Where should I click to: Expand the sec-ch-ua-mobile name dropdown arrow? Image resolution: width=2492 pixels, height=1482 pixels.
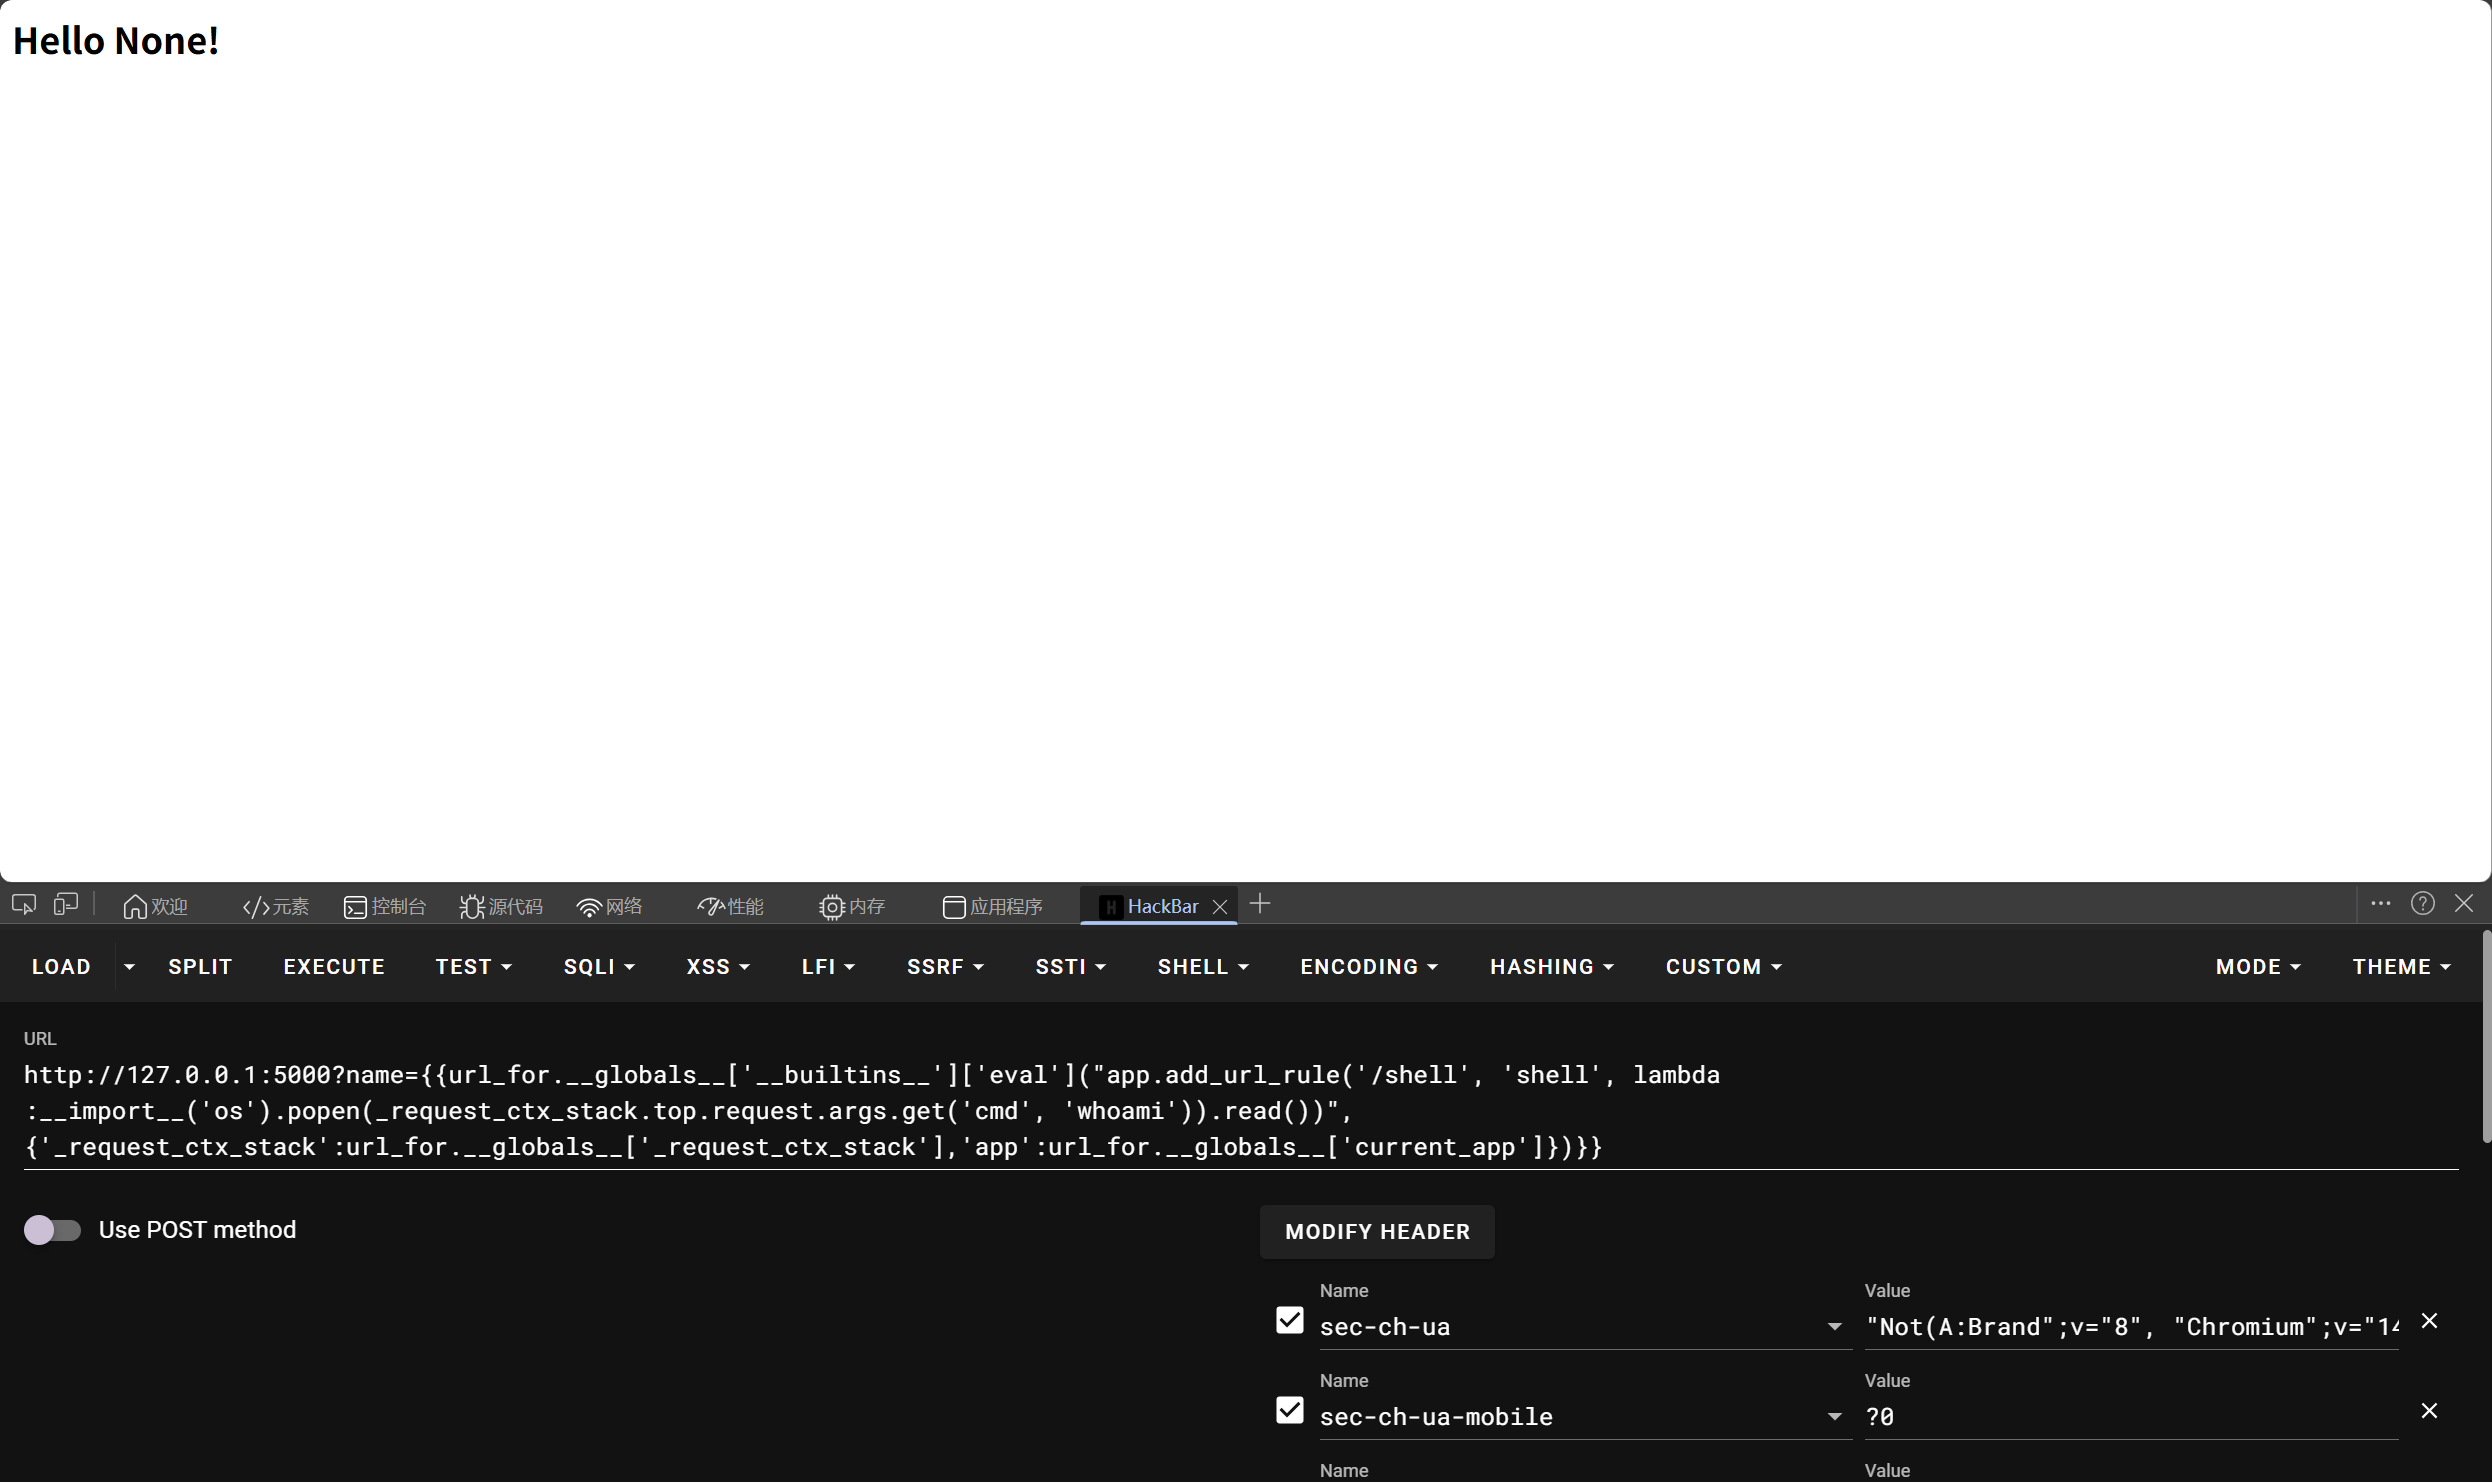(x=1834, y=1417)
